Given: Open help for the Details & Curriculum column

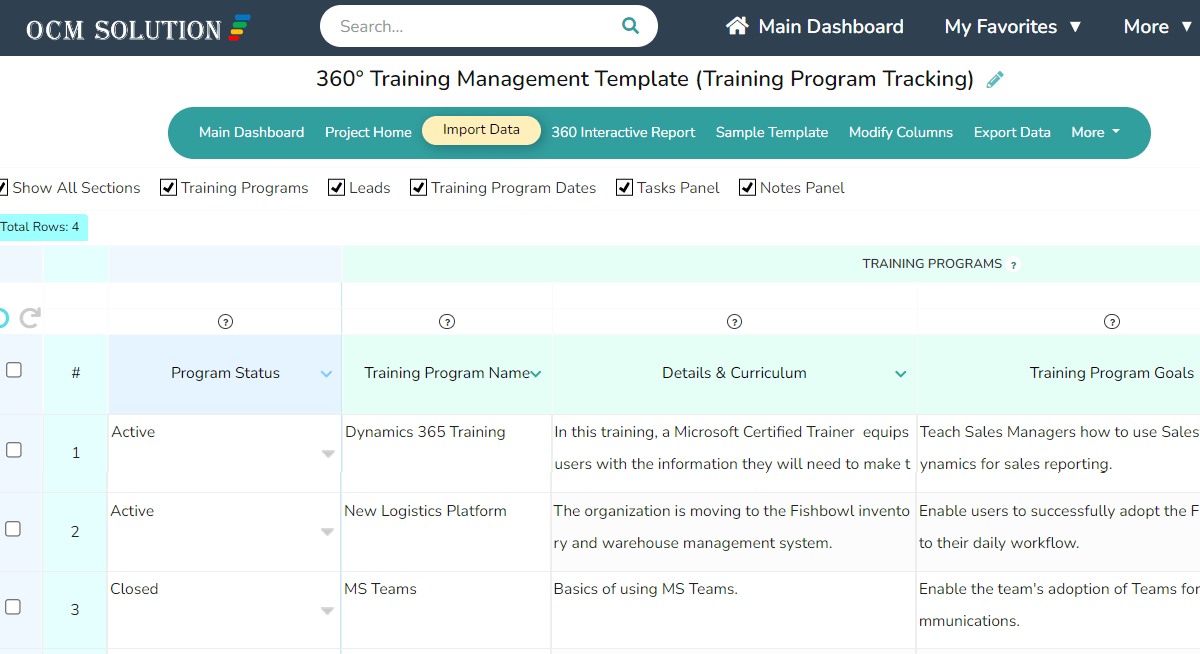Looking at the screenshot, I should pyautogui.click(x=734, y=322).
